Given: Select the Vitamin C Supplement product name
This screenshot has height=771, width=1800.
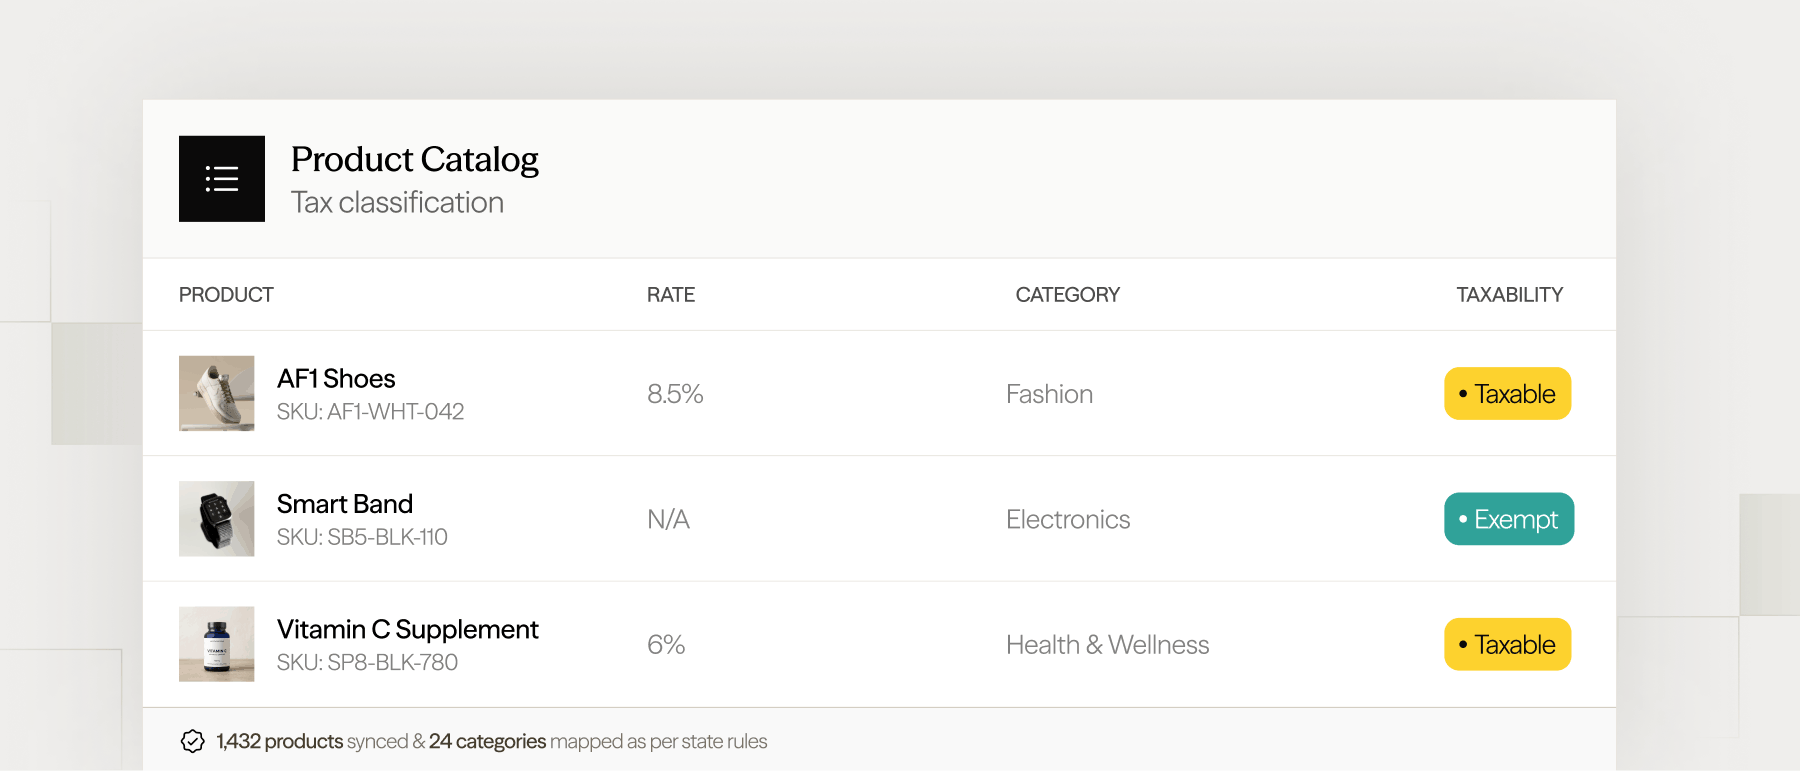Looking at the screenshot, I should pos(408,630).
